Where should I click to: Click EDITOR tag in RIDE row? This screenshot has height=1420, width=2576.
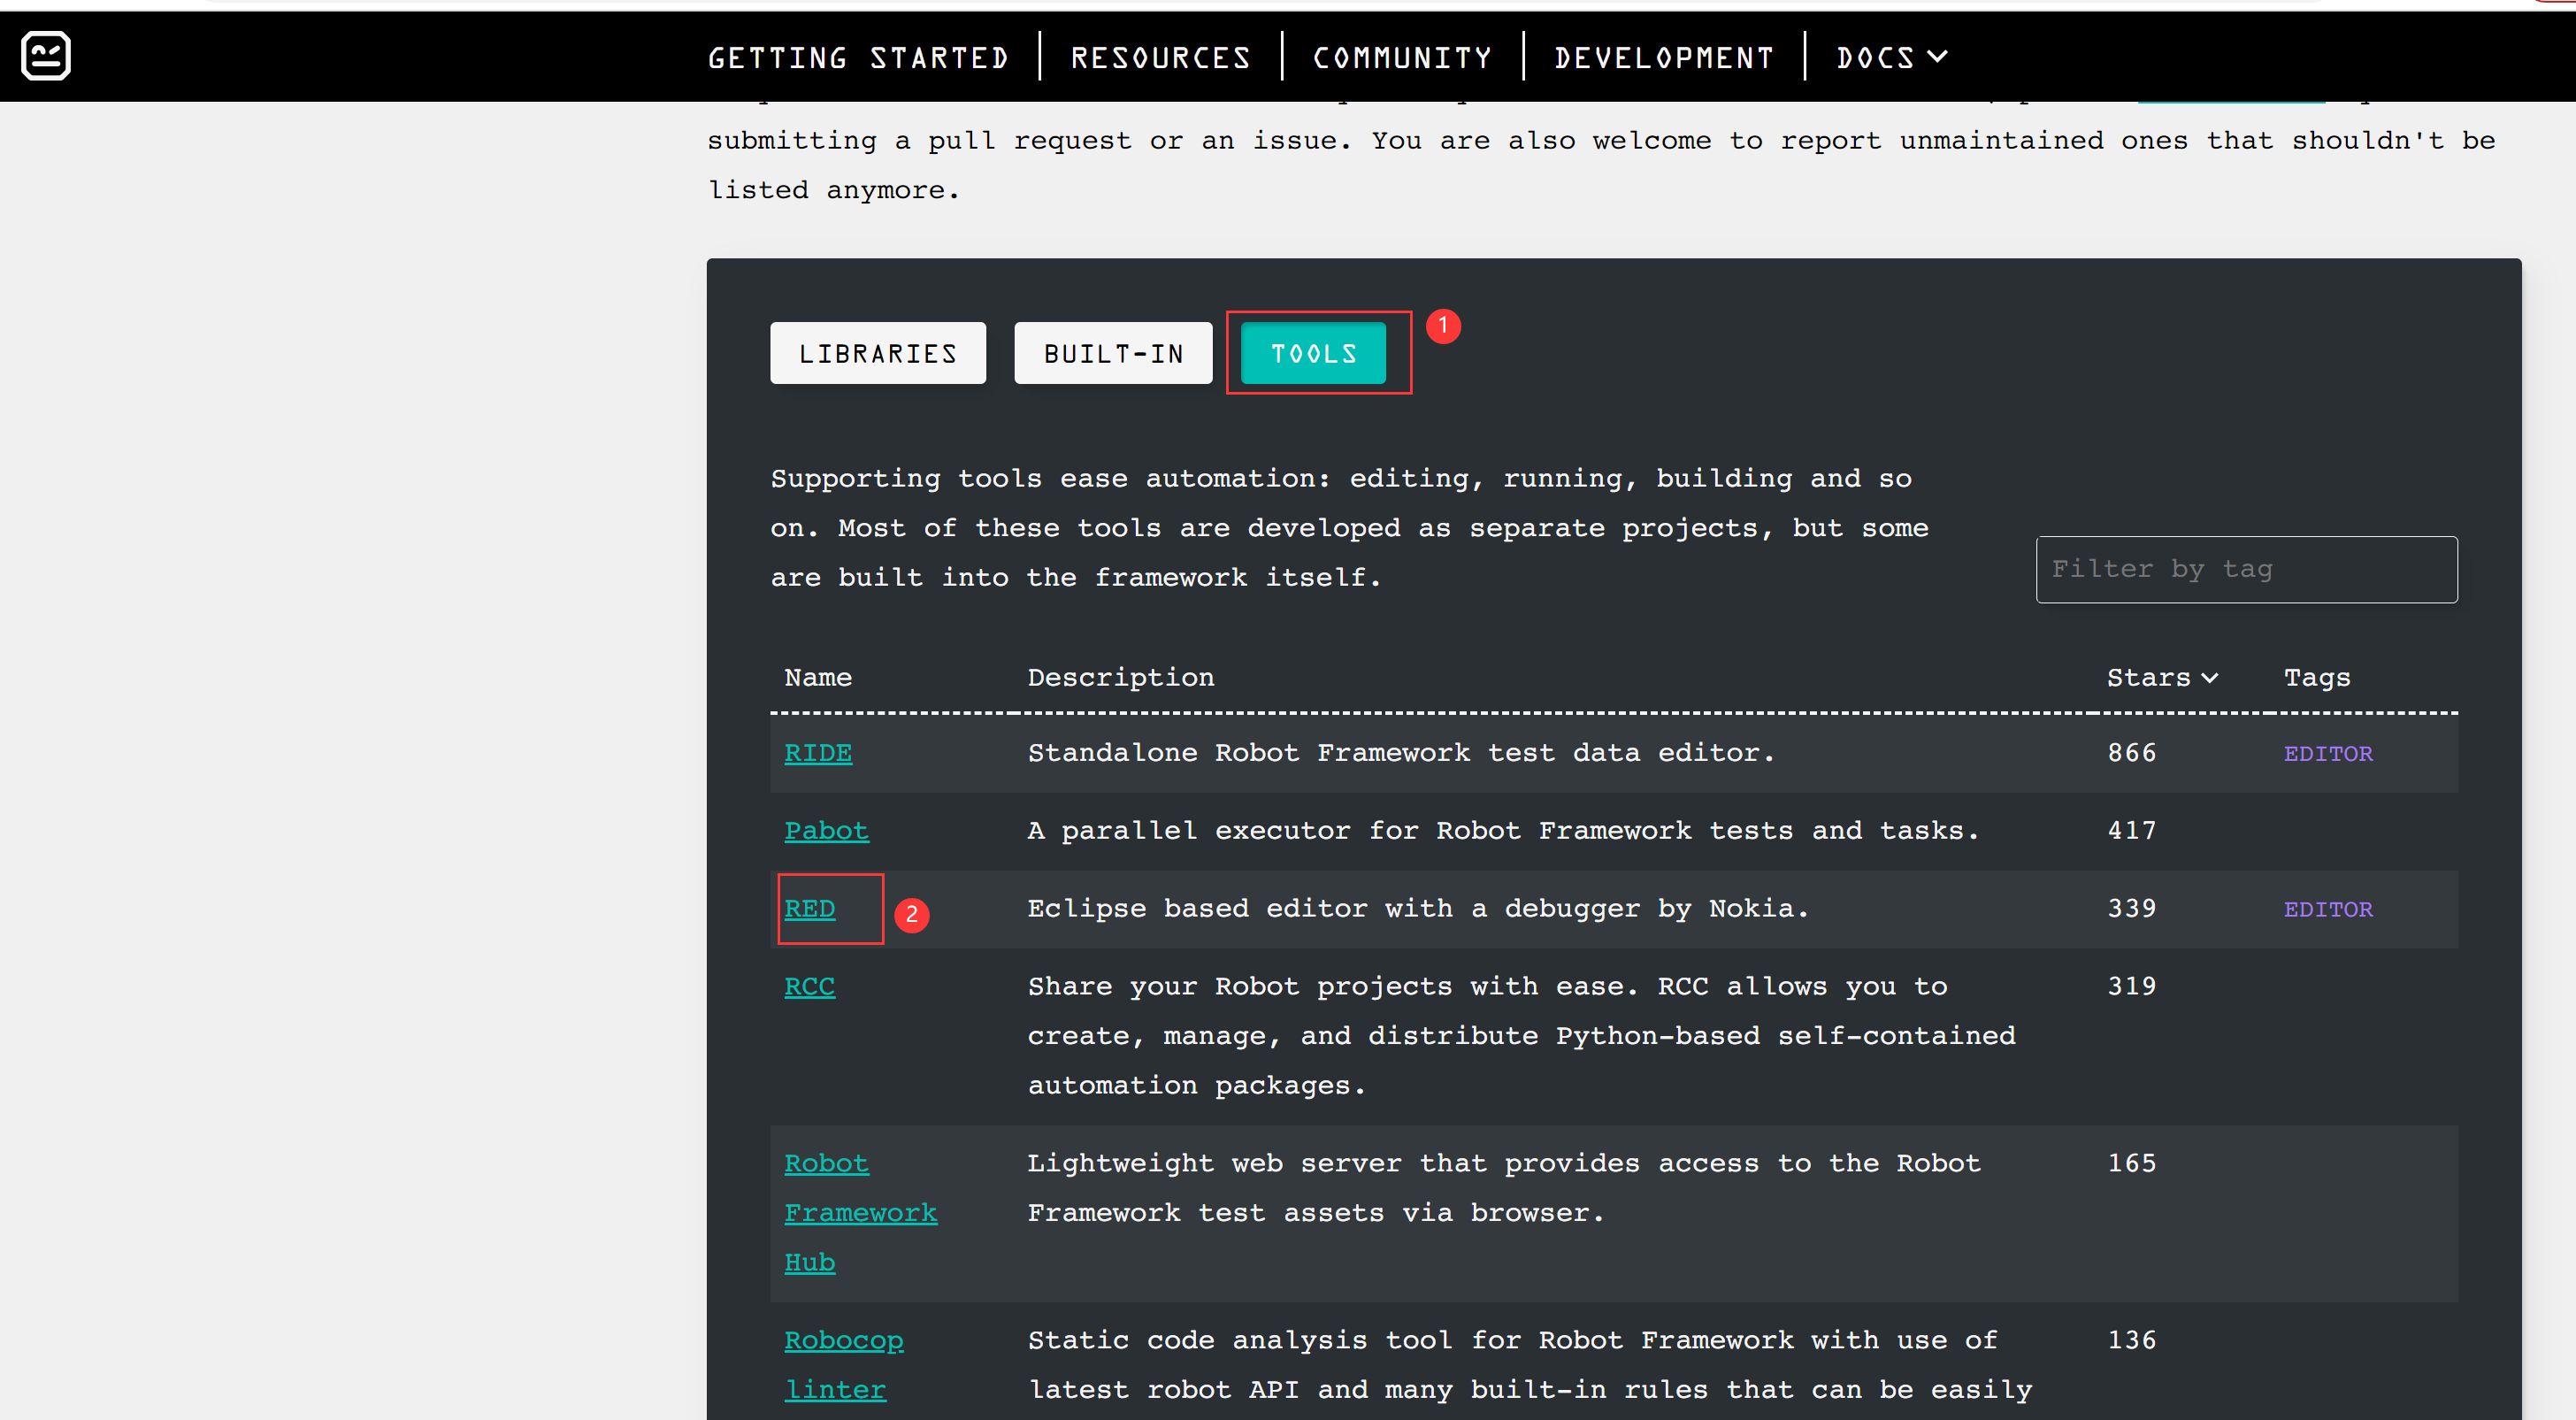tap(2327, 754)
